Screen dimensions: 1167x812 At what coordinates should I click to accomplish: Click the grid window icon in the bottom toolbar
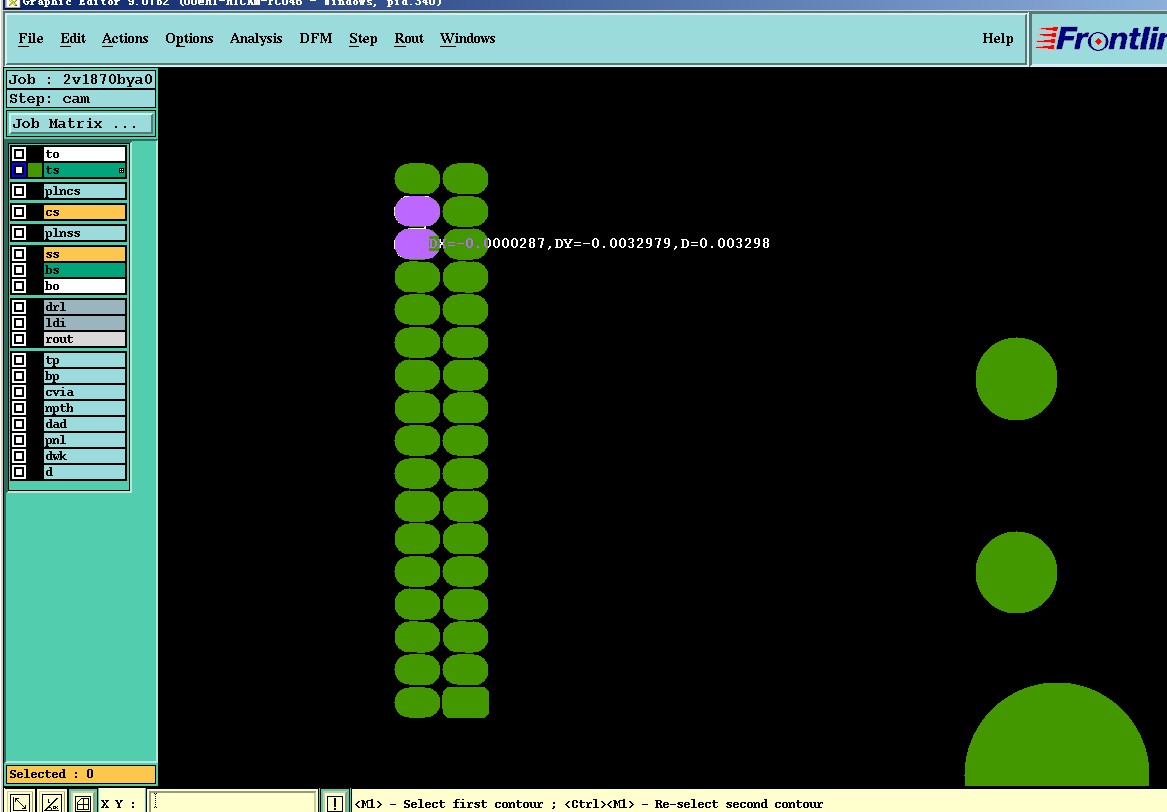(x=83, y=803)
